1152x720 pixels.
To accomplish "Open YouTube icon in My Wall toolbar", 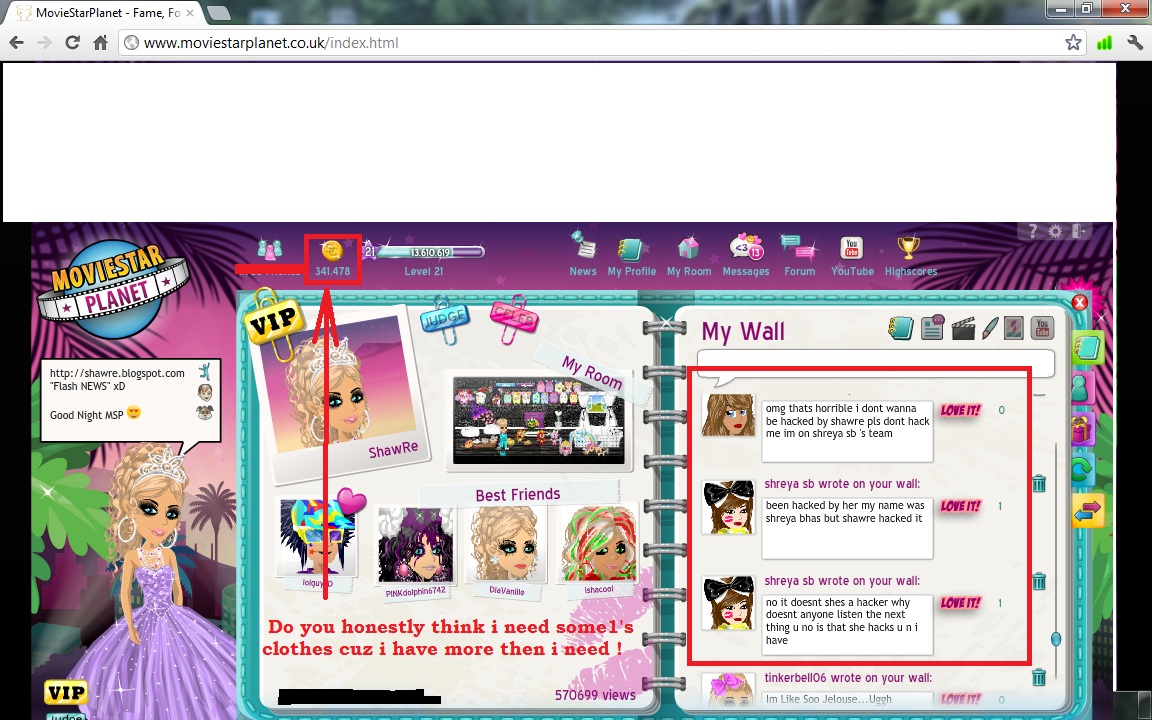I will coord(1042,328).
